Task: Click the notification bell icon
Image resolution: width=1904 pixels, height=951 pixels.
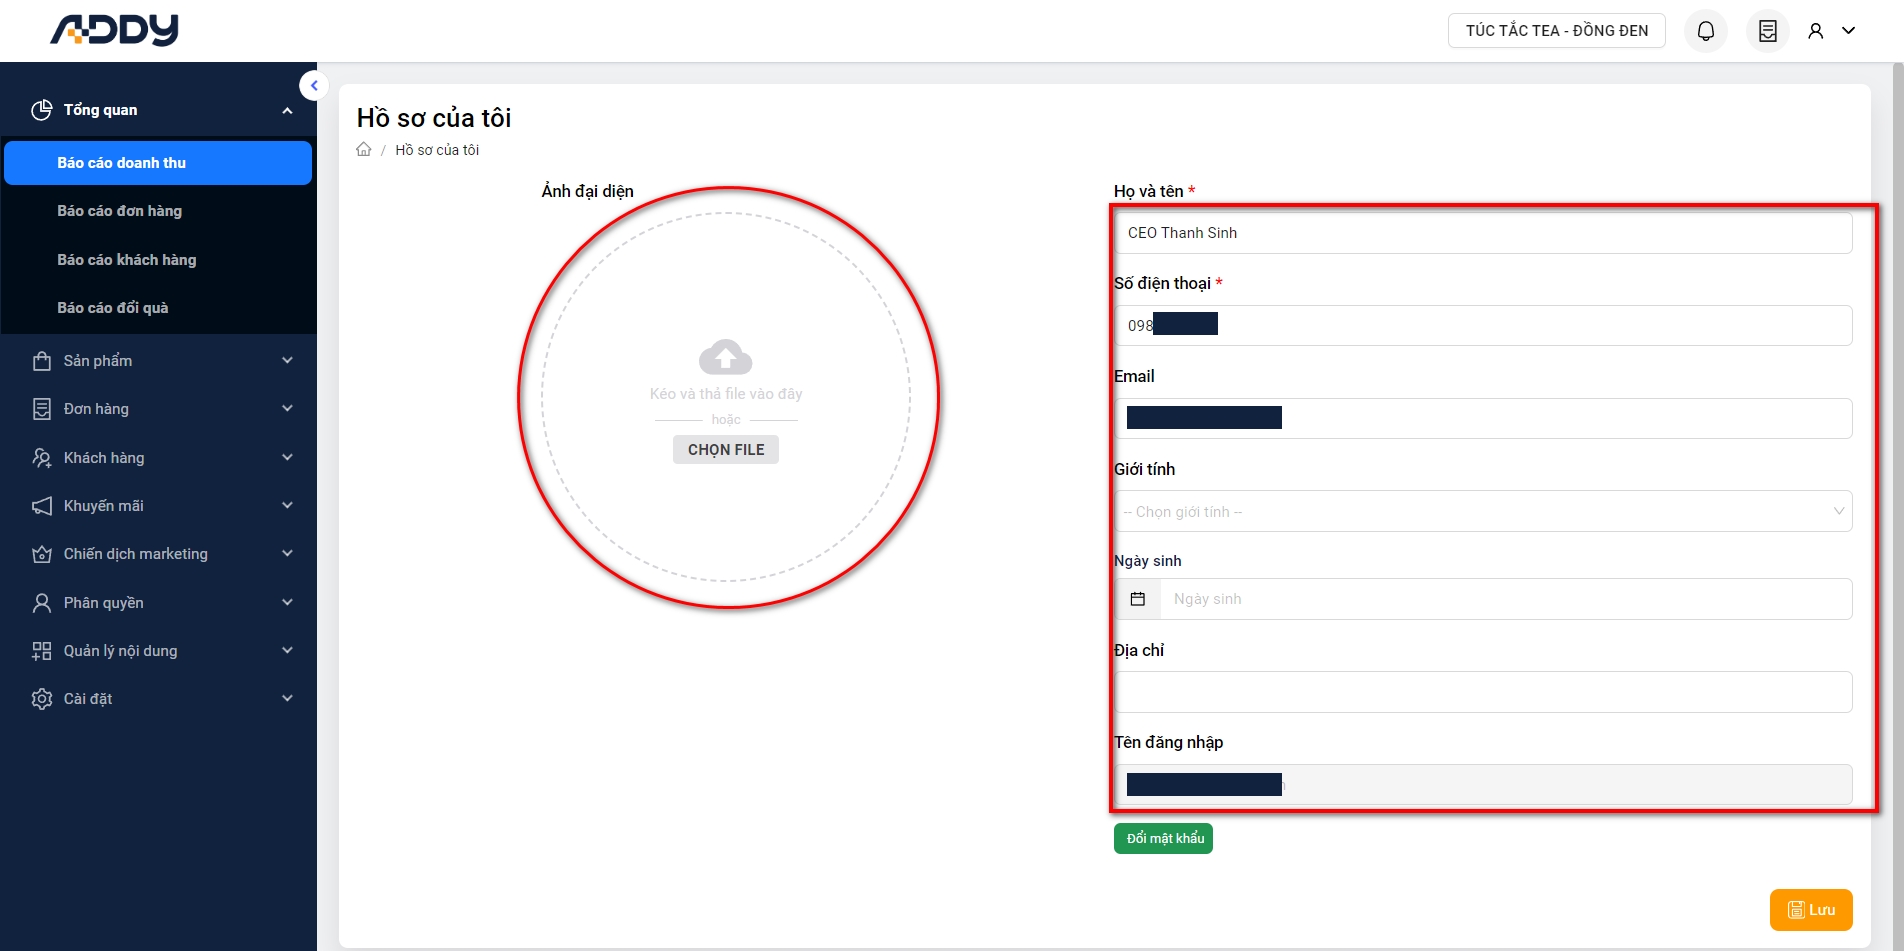Action: click(x=1705, y=31)
